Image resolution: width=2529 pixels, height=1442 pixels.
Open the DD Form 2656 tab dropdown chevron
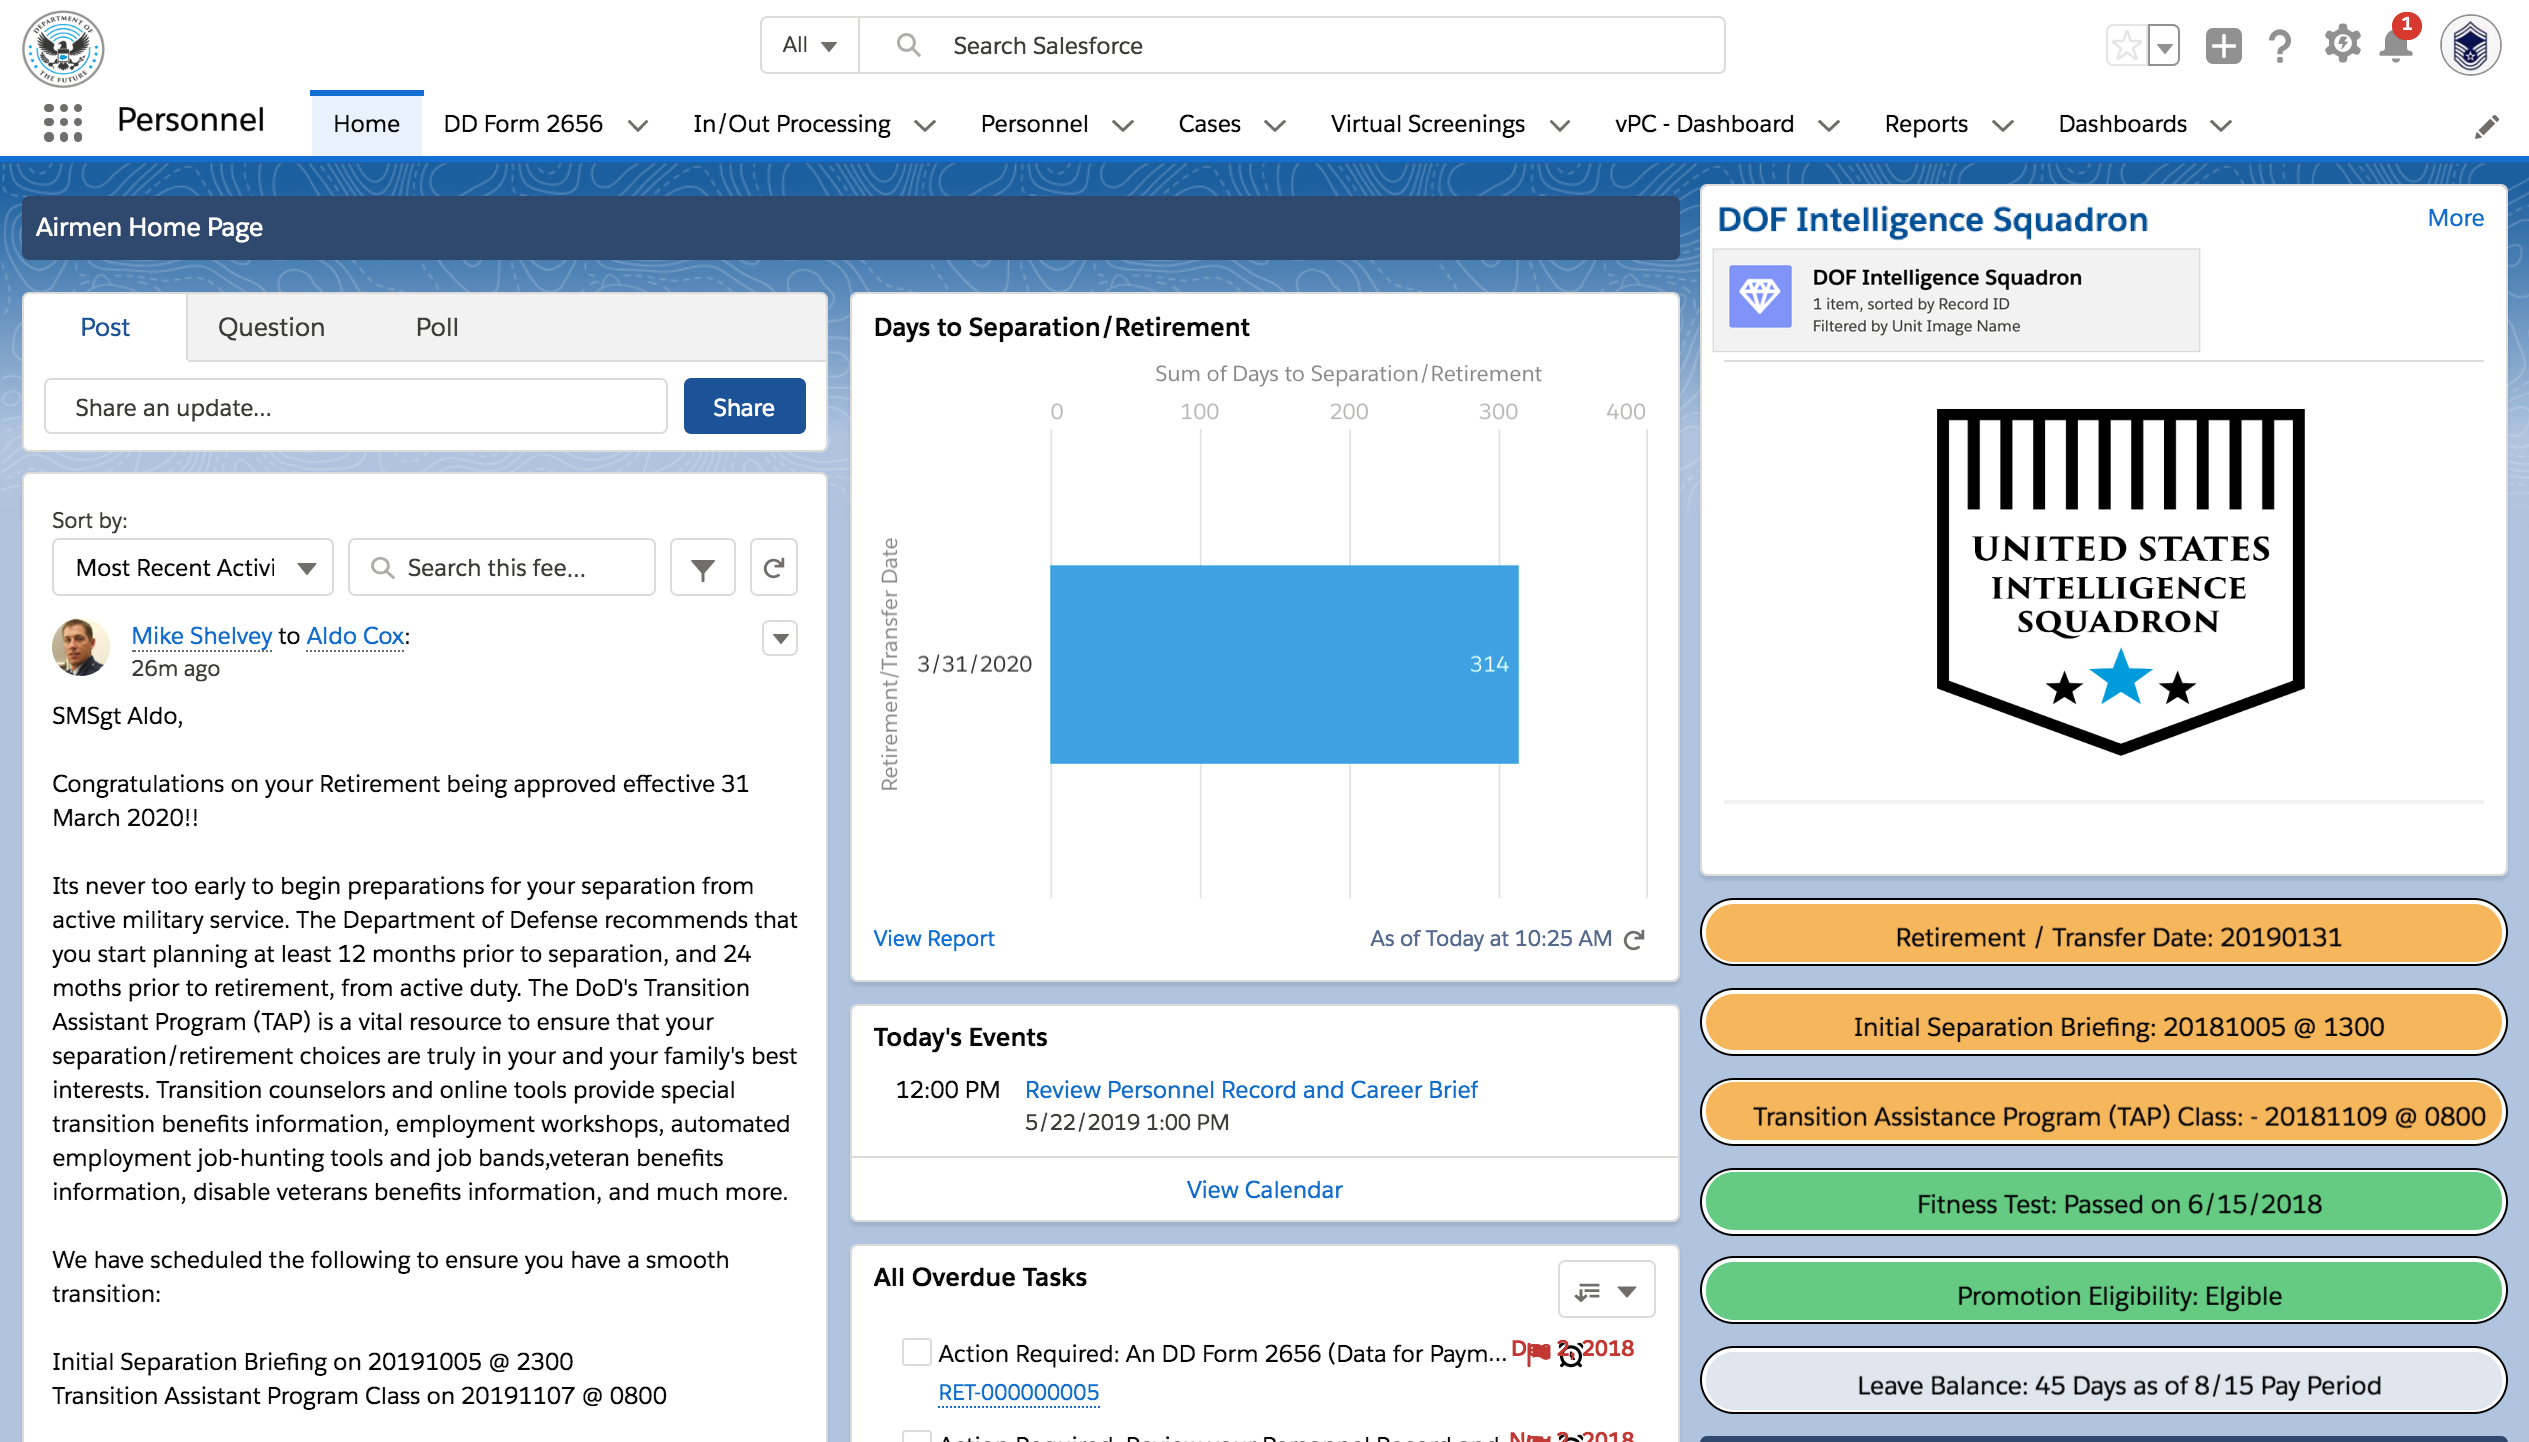[x=638, y=125]
